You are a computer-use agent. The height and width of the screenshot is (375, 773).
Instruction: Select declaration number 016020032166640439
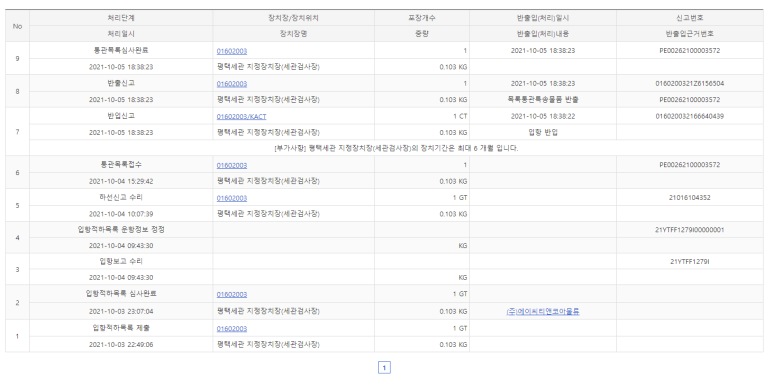click(x=690, y=117)
